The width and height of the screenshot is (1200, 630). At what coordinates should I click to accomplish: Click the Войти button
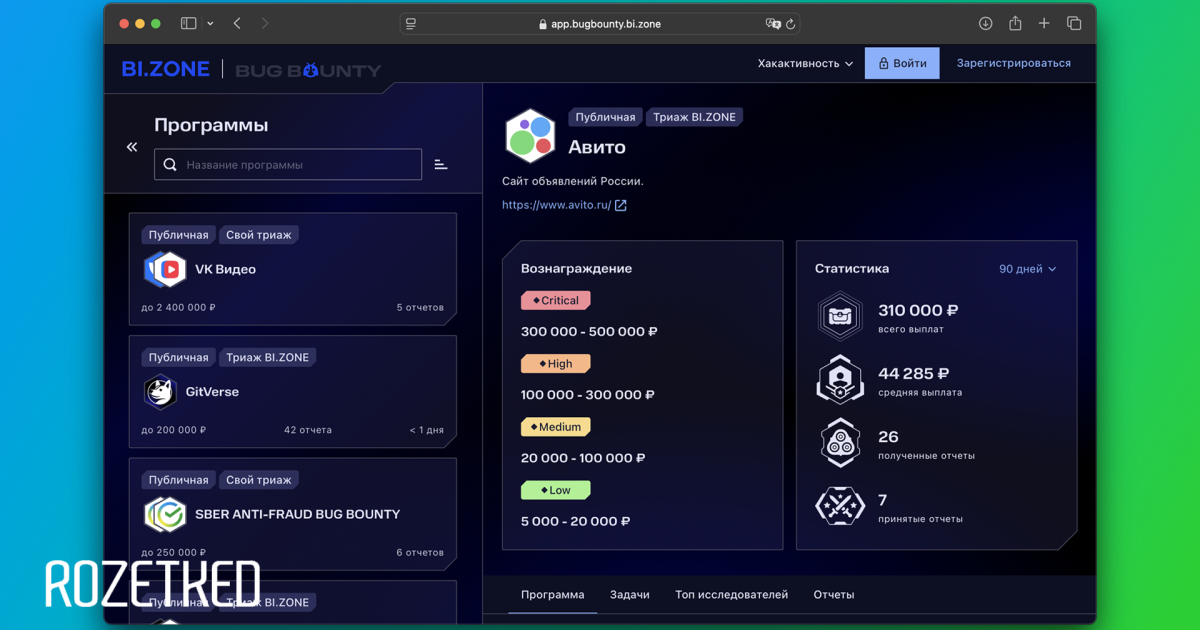tap(902, 63)
